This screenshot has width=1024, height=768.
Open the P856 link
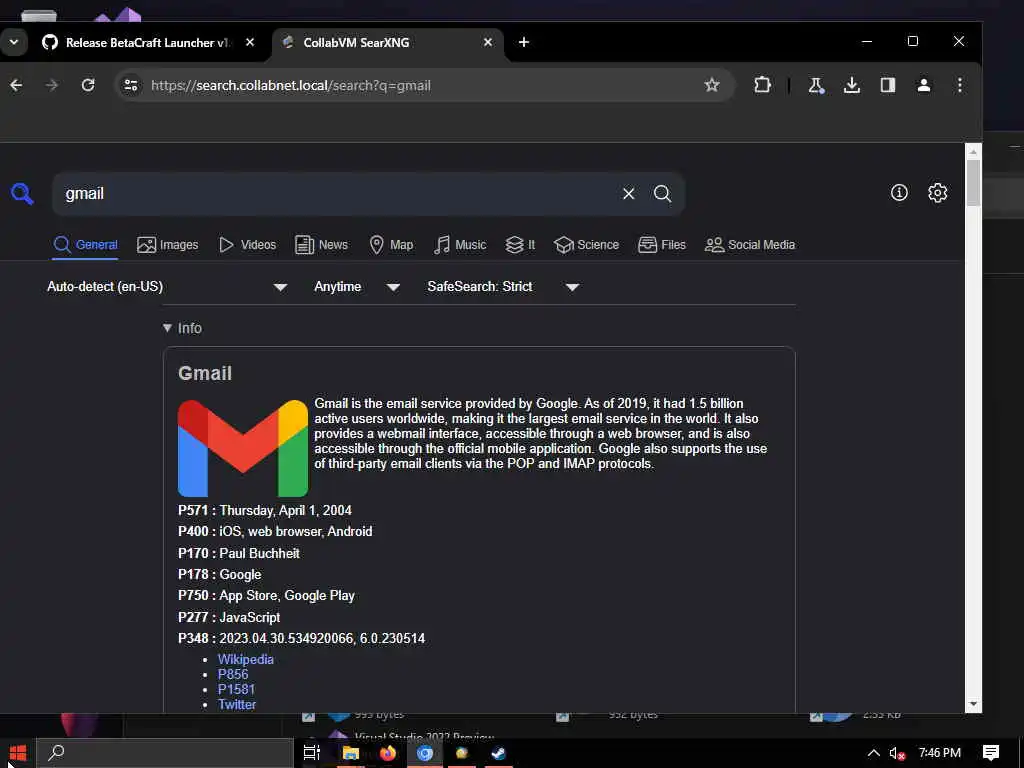click(x=232, y=674)
